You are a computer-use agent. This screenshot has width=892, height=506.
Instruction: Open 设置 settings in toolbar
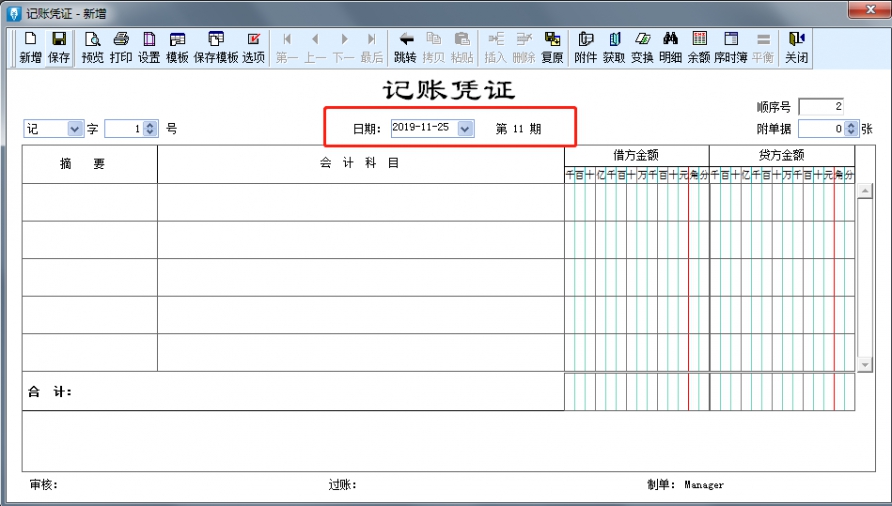[x=149, y=47]
